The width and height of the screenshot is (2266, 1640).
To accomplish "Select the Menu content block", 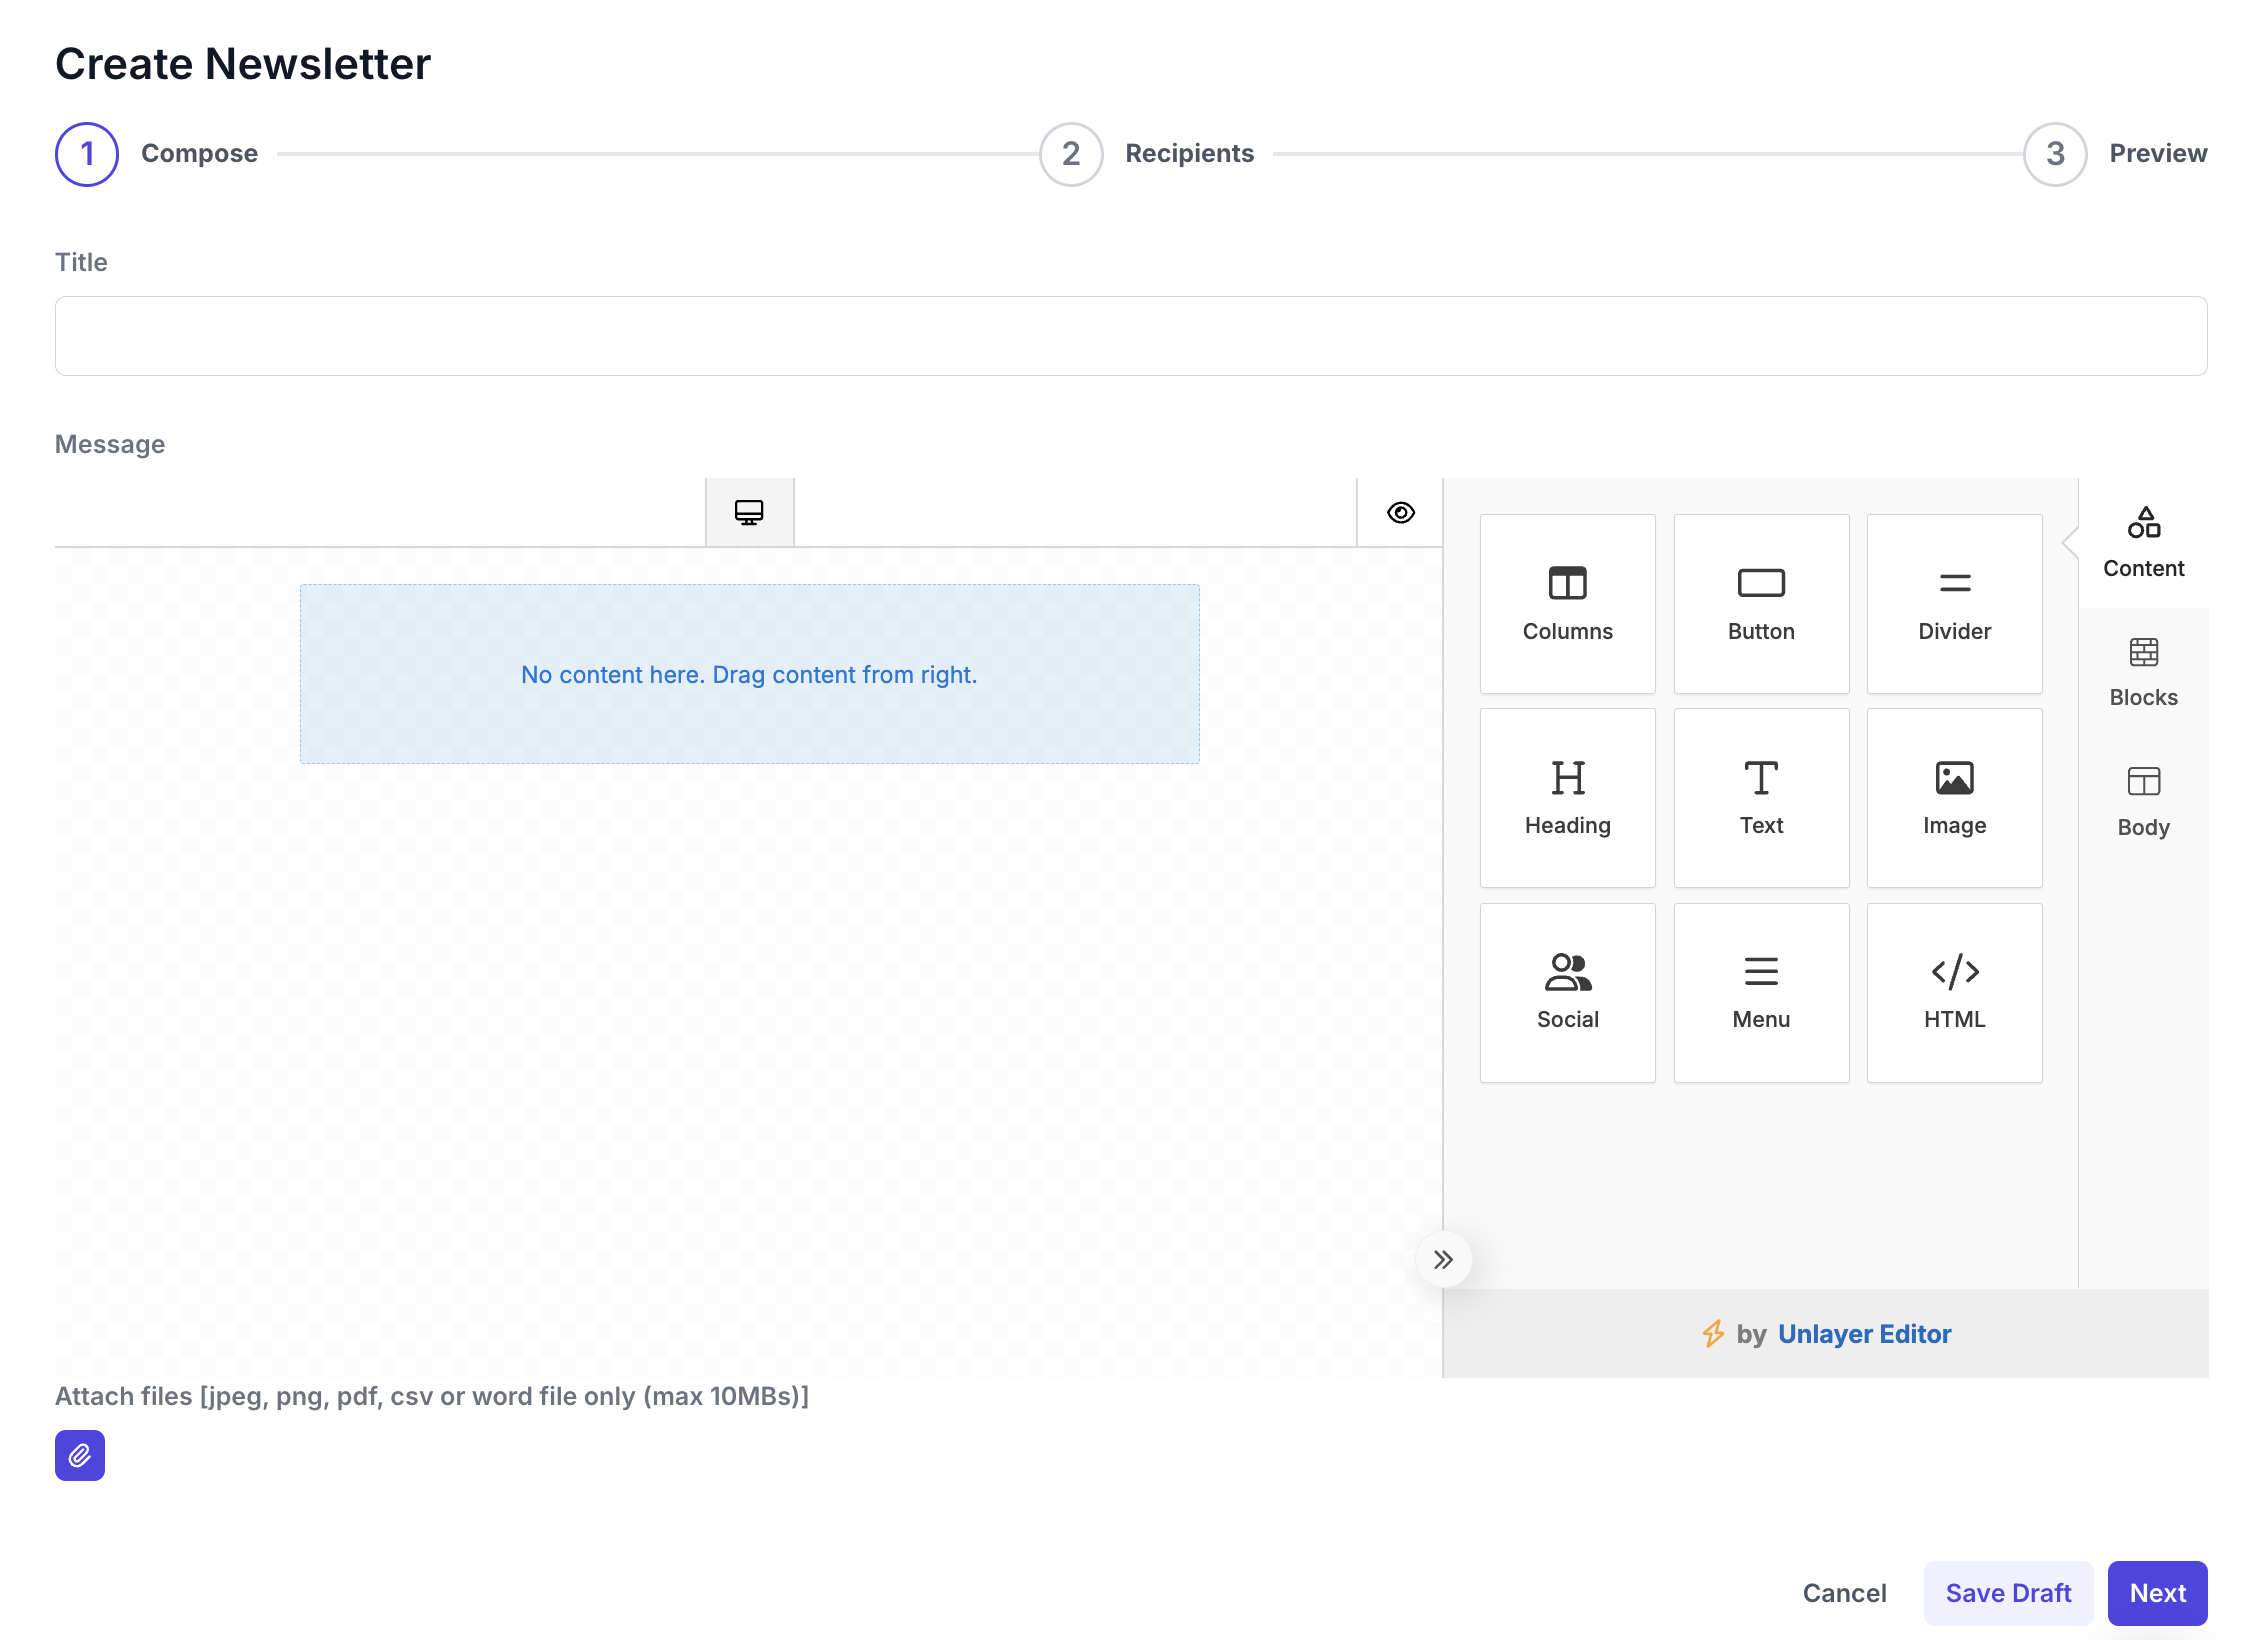I will pos(1760,991).
